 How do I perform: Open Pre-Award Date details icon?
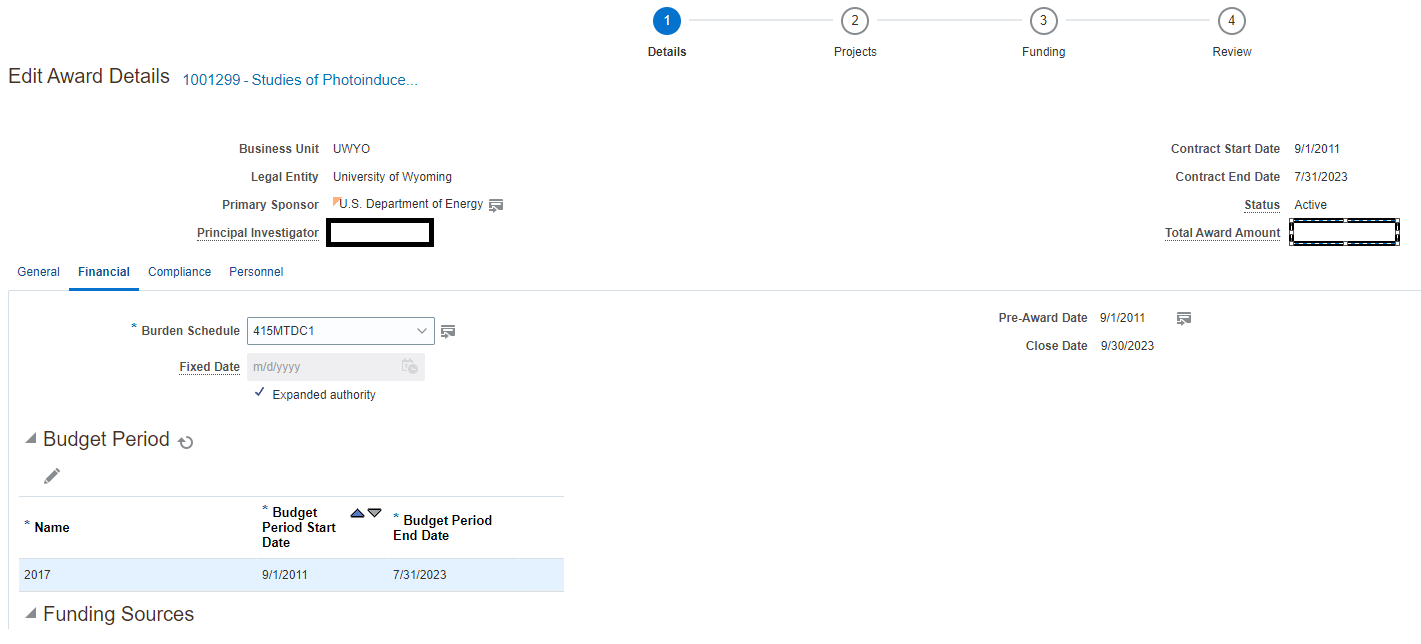(x=1184, y=319)
